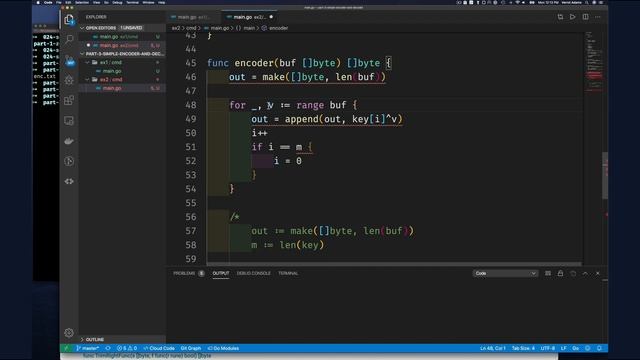The image size is (640, 360).
Task: Change the UTF-8 encoding in status bar
Action: tap(548, 348)
